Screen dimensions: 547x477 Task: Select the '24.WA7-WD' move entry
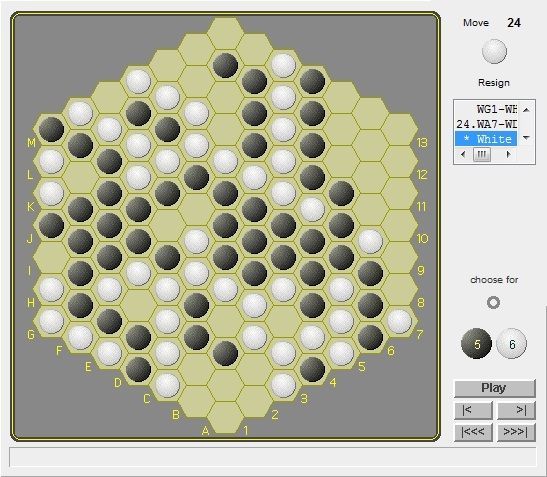tap(486, 124)
